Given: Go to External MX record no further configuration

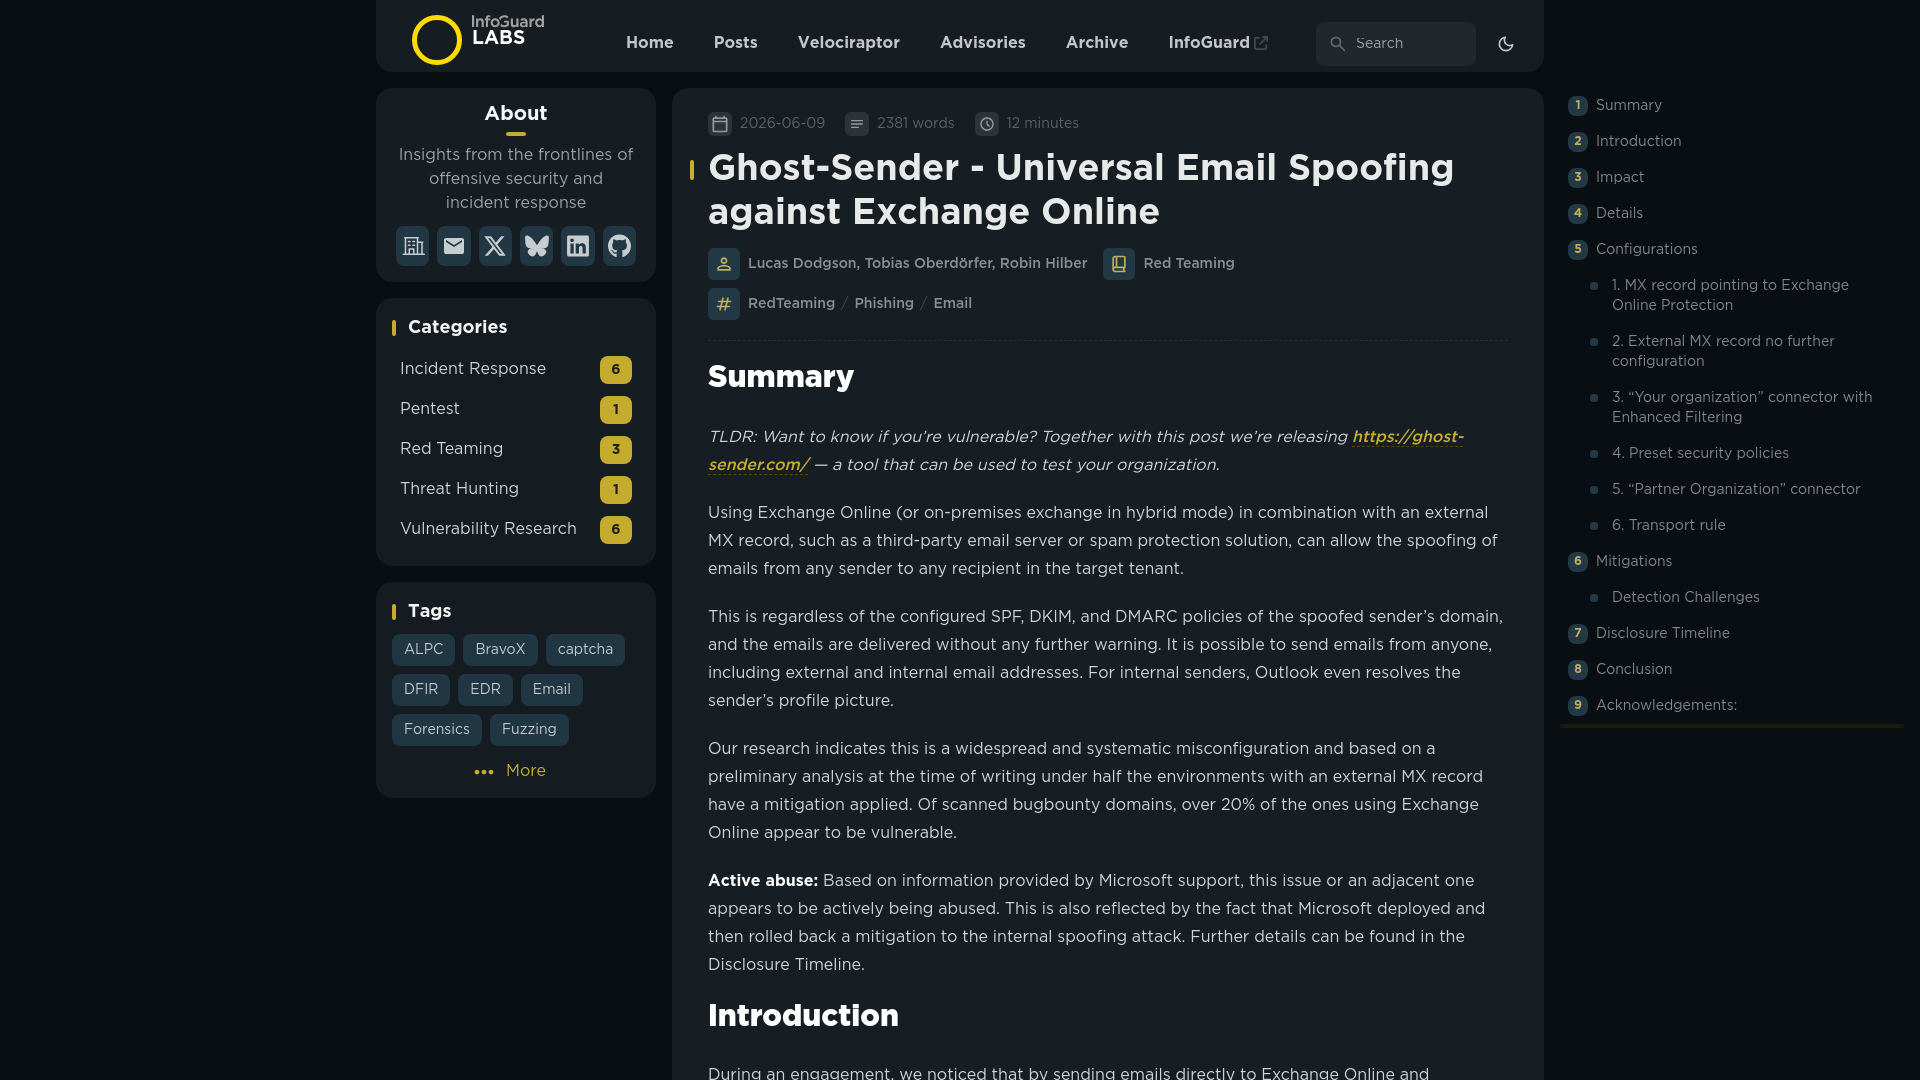Looking at the screenshot, I should point(1723,351).
